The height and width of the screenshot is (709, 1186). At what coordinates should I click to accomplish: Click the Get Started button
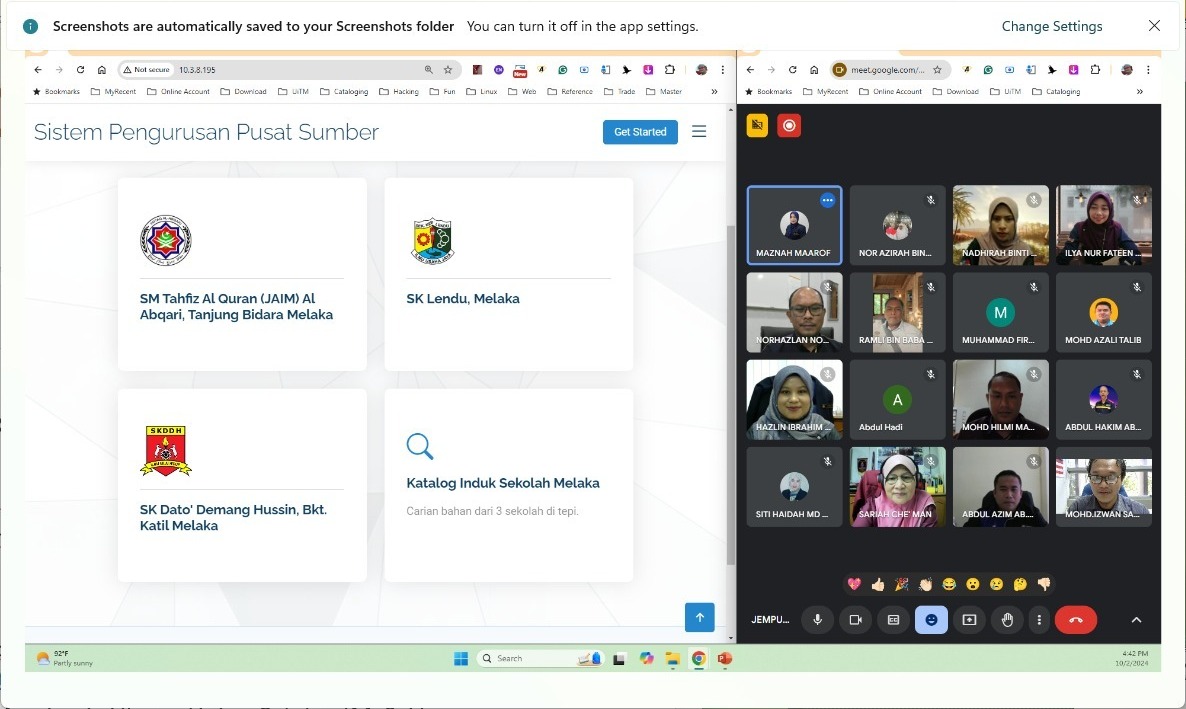(x=640, y=132)
